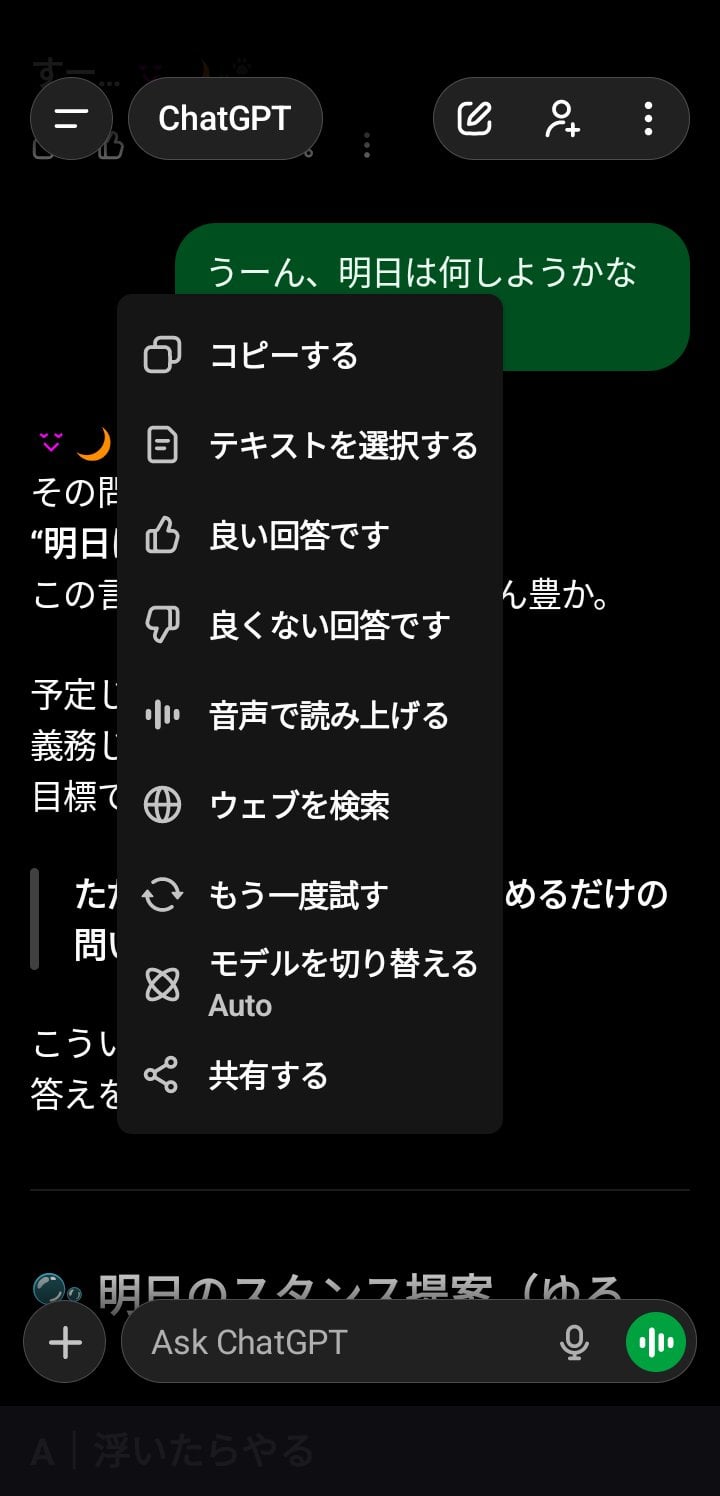Start a new chat with compose icon
The width and height of the screenshot is (720, 1496).
[475, 119]
